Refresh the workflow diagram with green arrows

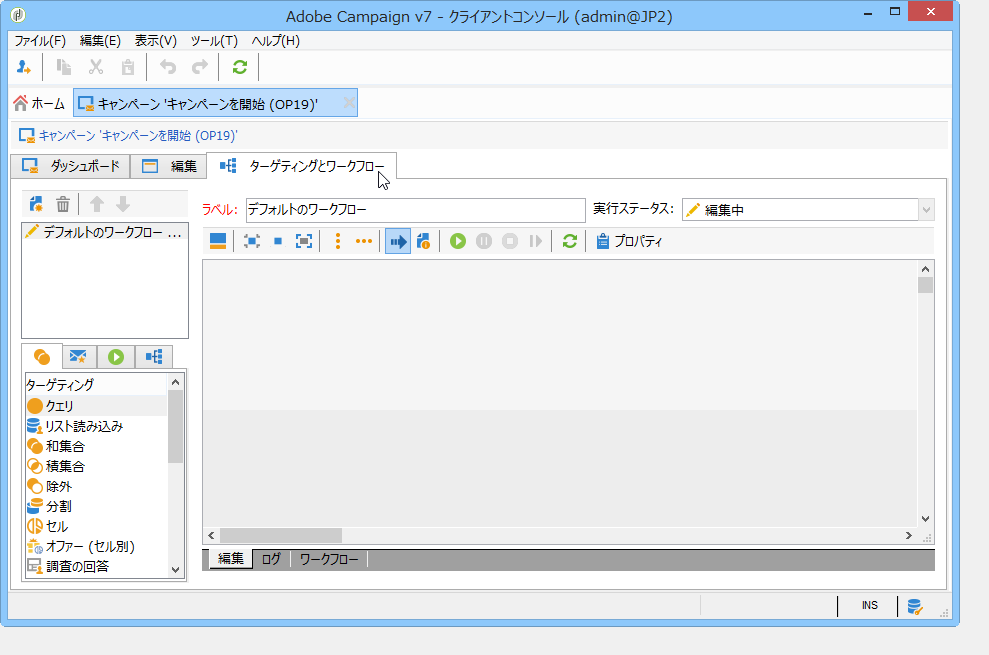tap(570, 241)
